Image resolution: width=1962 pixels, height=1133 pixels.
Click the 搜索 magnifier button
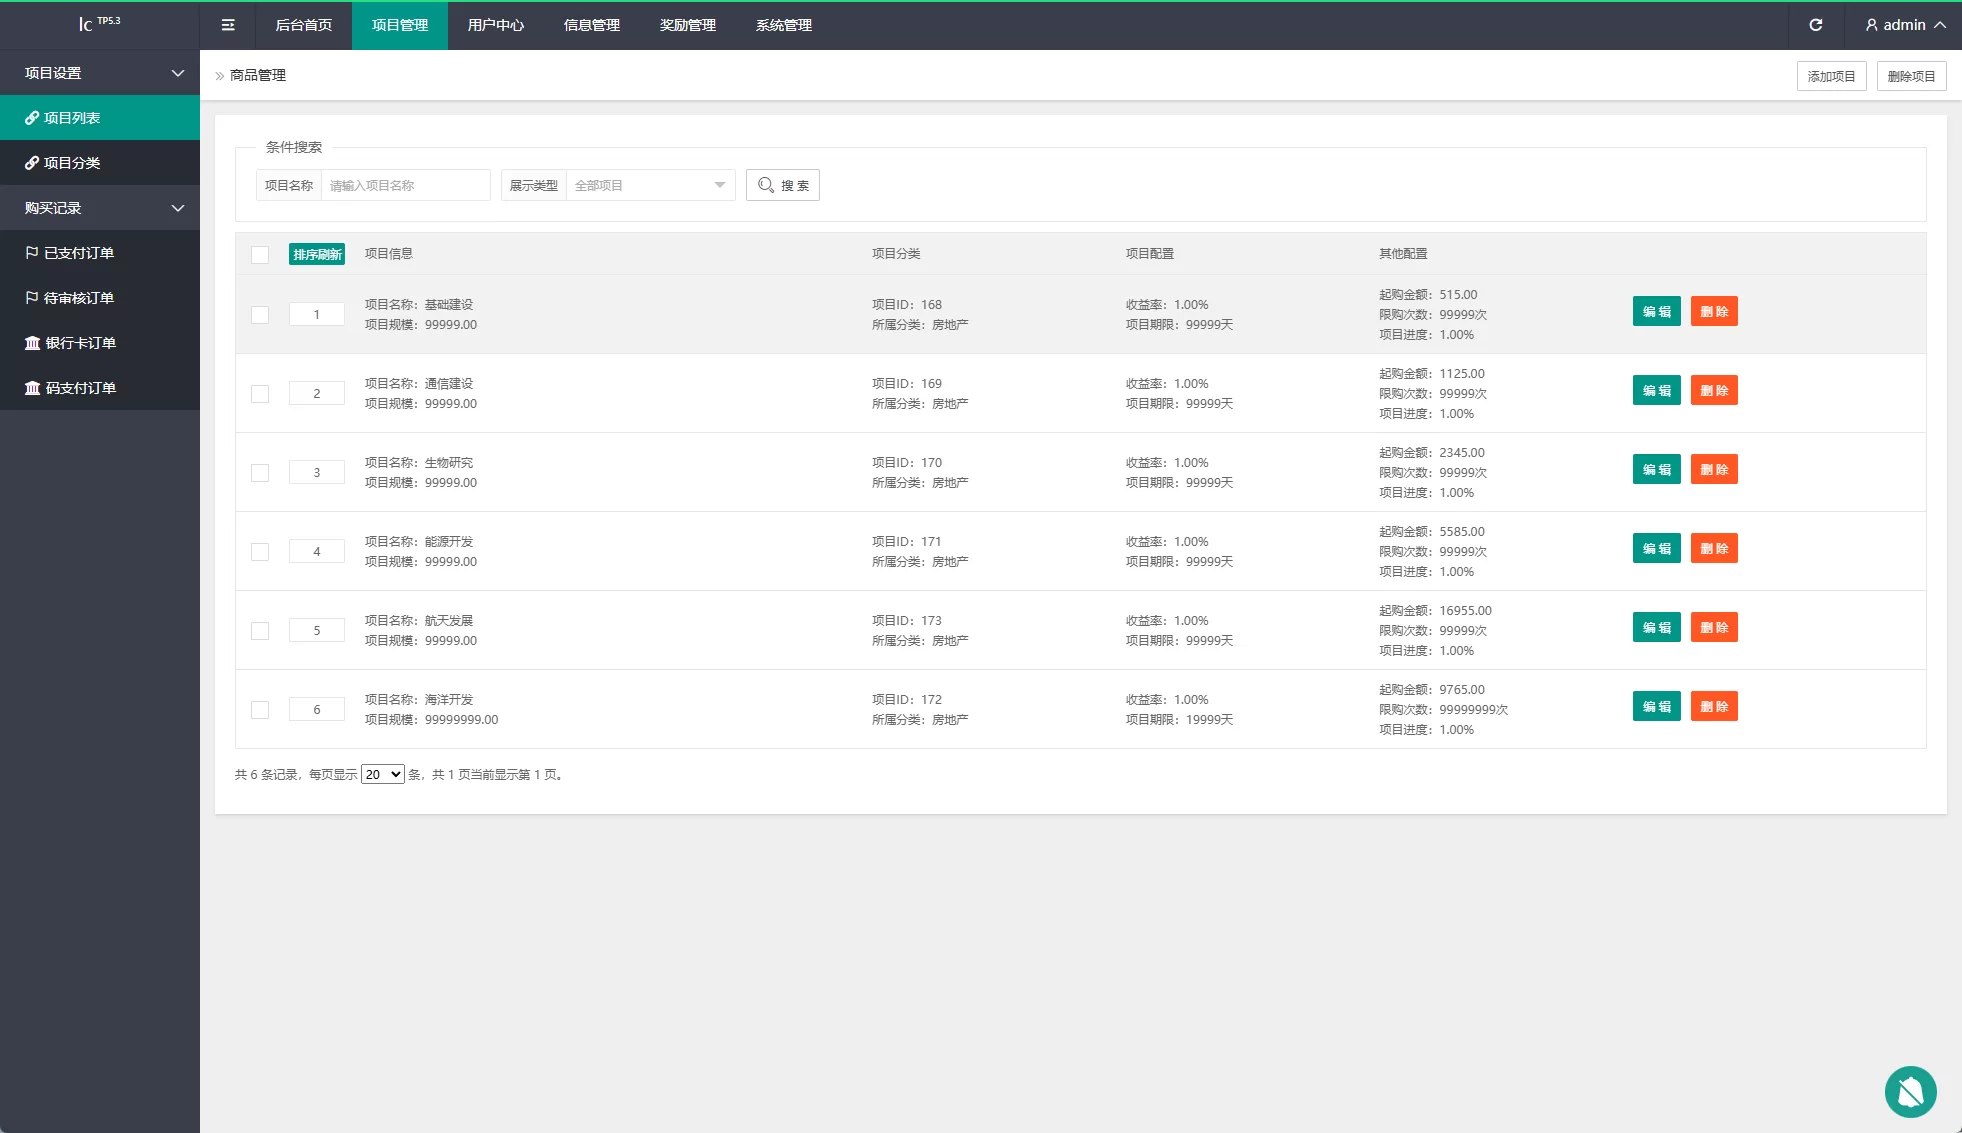point(782,185)
